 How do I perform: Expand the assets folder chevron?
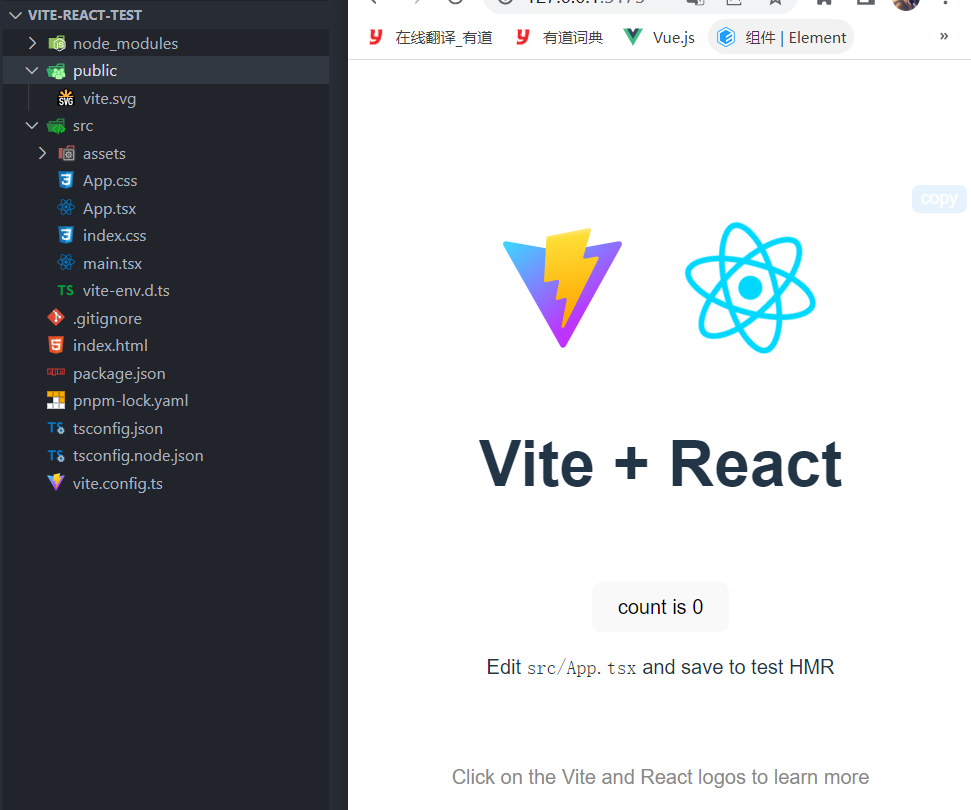(x=42, y=153)
